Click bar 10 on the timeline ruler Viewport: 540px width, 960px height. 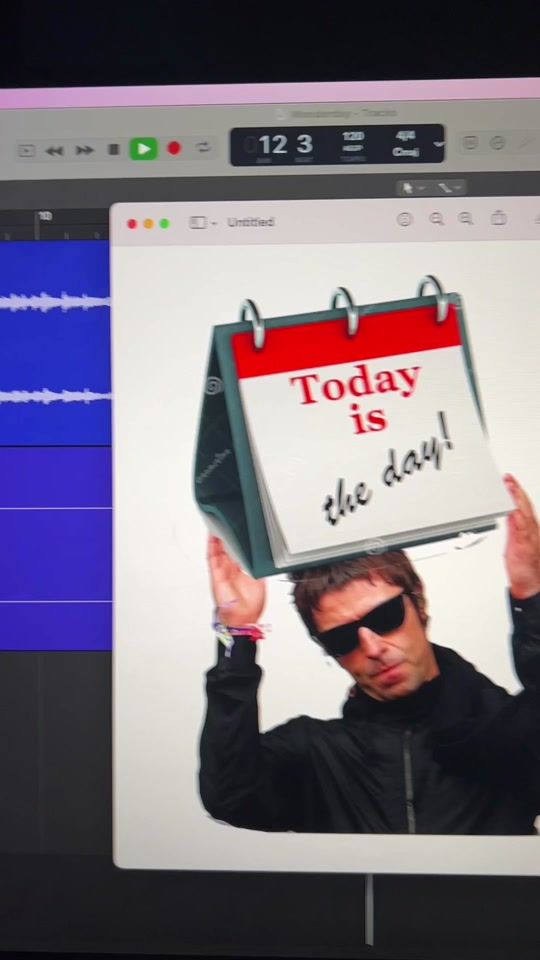44,216
